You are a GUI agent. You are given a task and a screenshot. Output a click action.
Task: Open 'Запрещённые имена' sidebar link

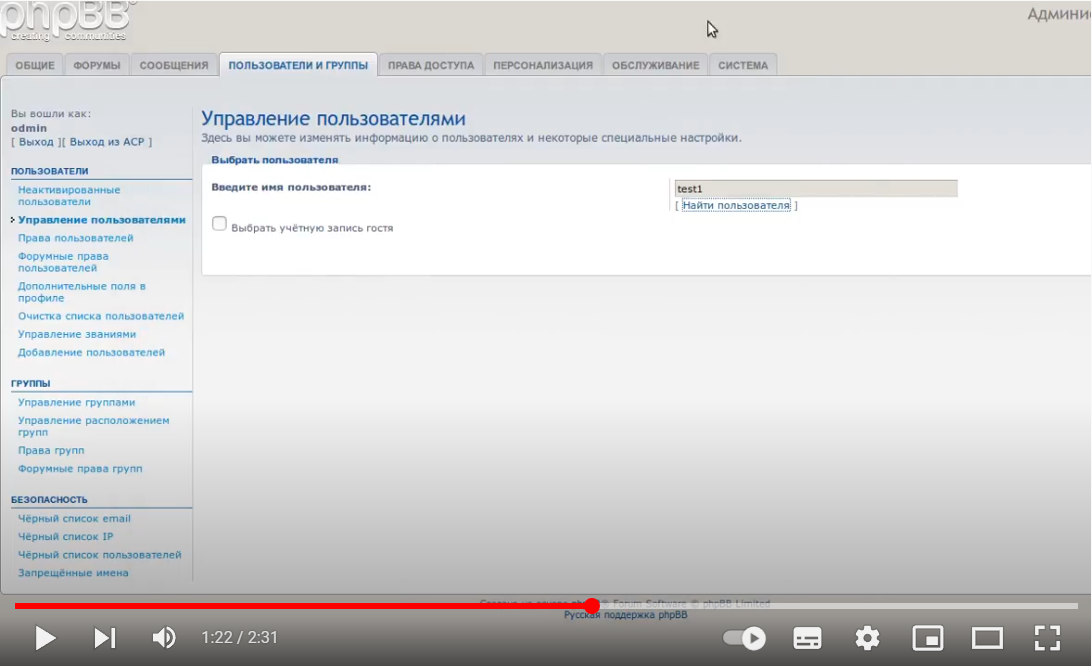click(x=73, y=573)
